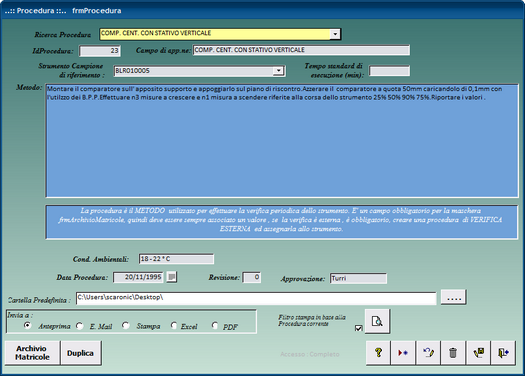525x376 pixels.
Task: Click the 'Approvazione:' label
Action: click(303, 279)
